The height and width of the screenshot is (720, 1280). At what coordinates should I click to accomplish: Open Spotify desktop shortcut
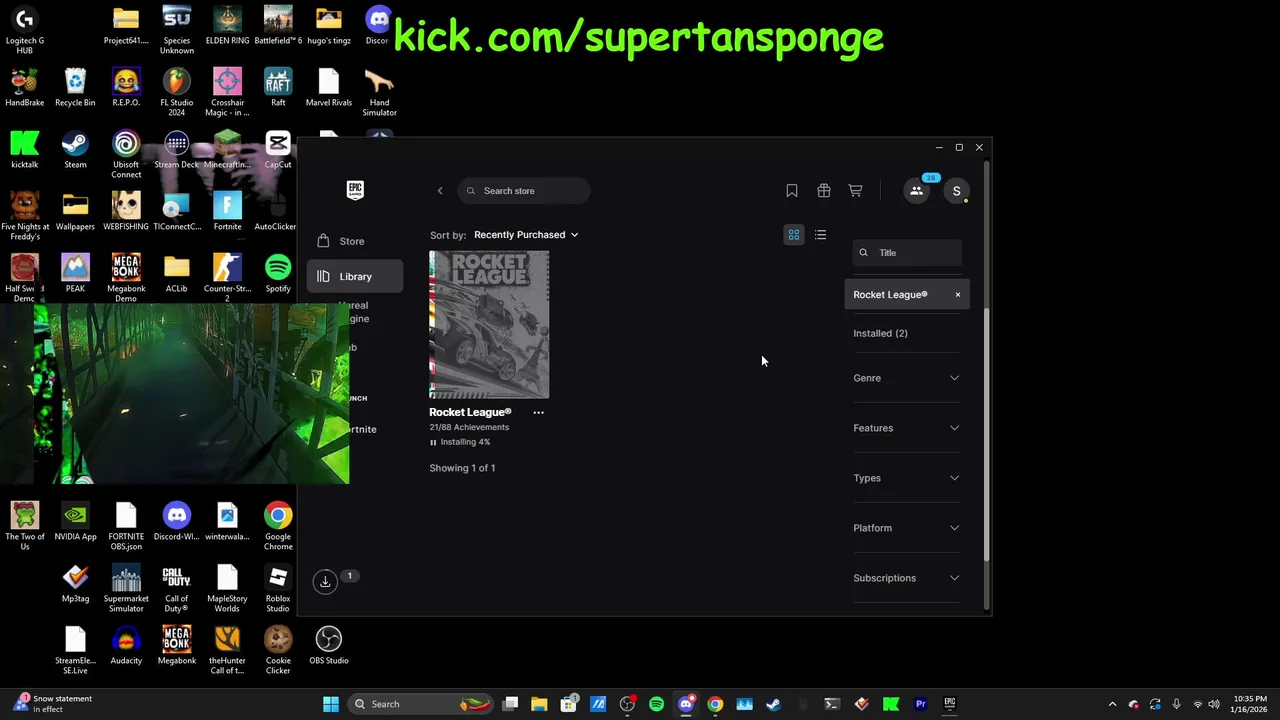click(278, 274)
